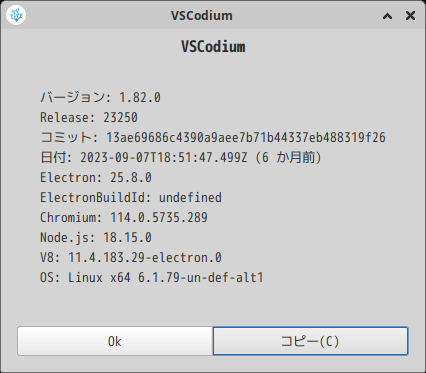Click the Node.js: 18.15.0 line
Viewport: 426px width, 373px height.
[x=96, y=237]
